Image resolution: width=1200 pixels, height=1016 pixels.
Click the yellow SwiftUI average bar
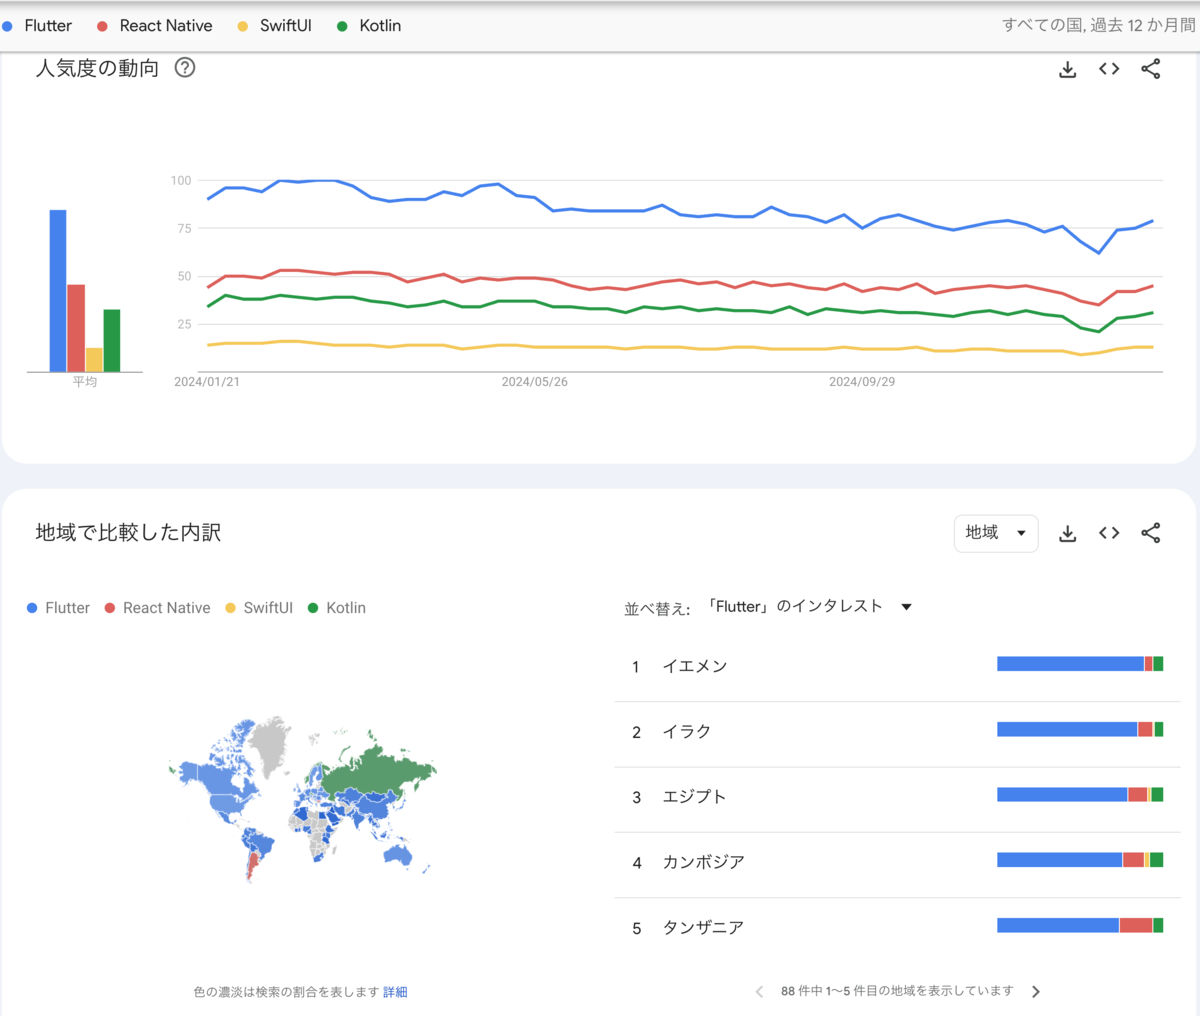click(x=94, y=360)
